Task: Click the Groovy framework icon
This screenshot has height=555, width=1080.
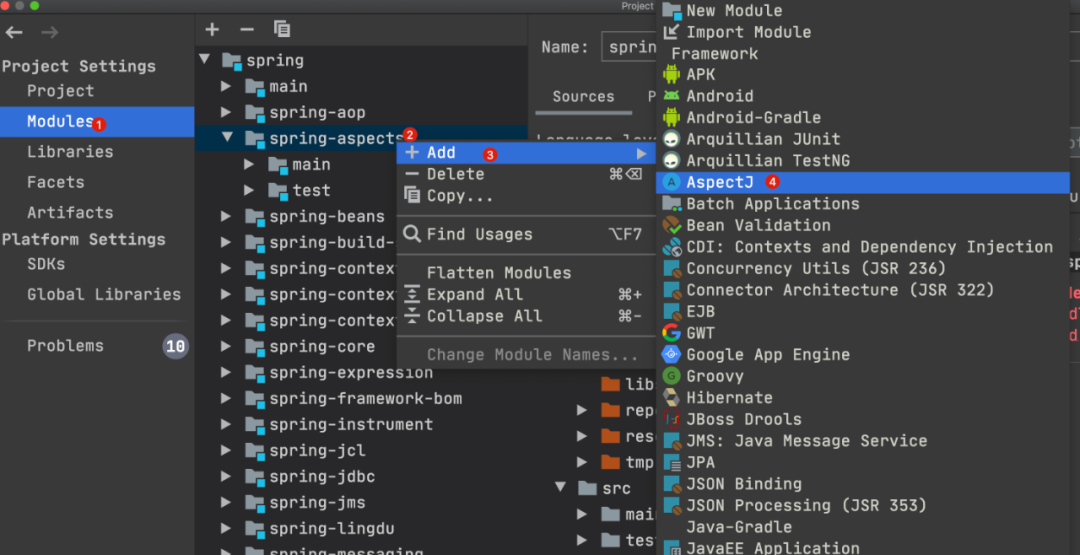Action: tap(671, 377)
